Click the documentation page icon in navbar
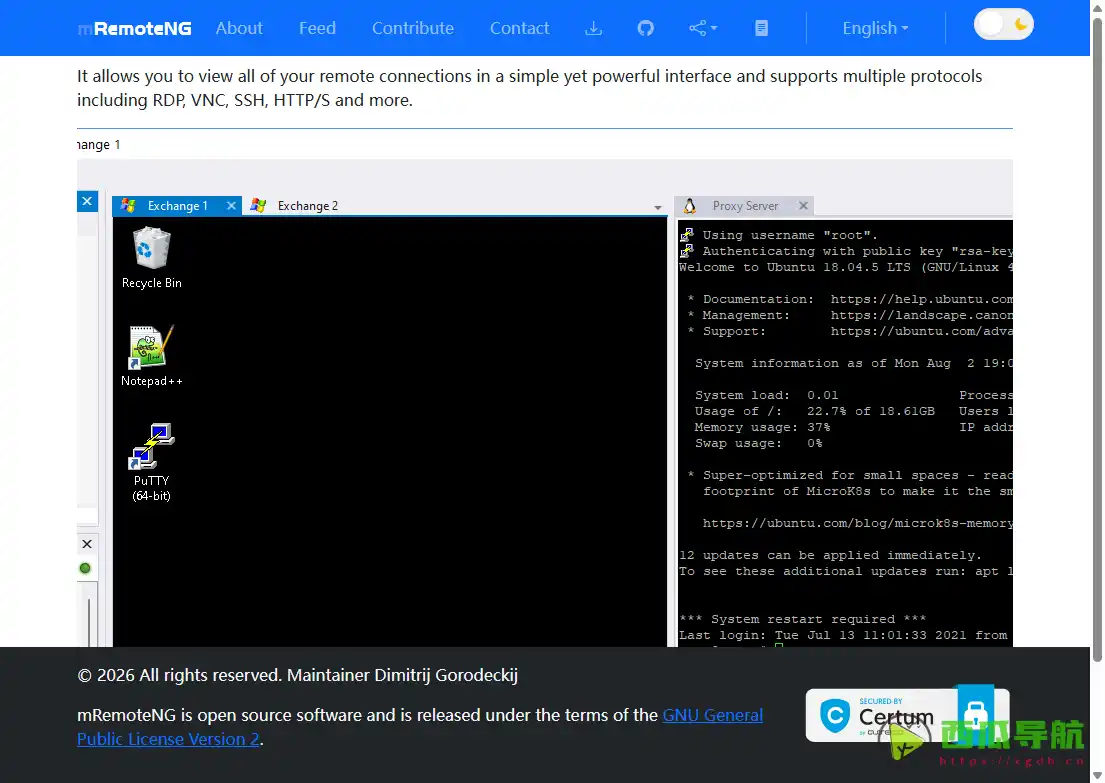1105x783 pixels. pyautogui.click(x=761, y=28)
